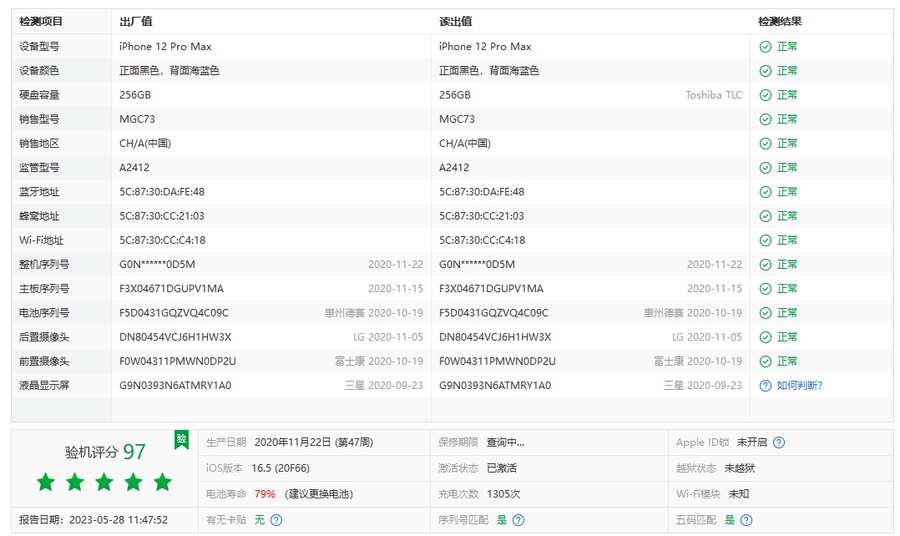Select factory front camera serial F0W04311PMWN0DP2U
Image resolution: width=900 pixels, height=536 pixels.
tap(177, 361)
